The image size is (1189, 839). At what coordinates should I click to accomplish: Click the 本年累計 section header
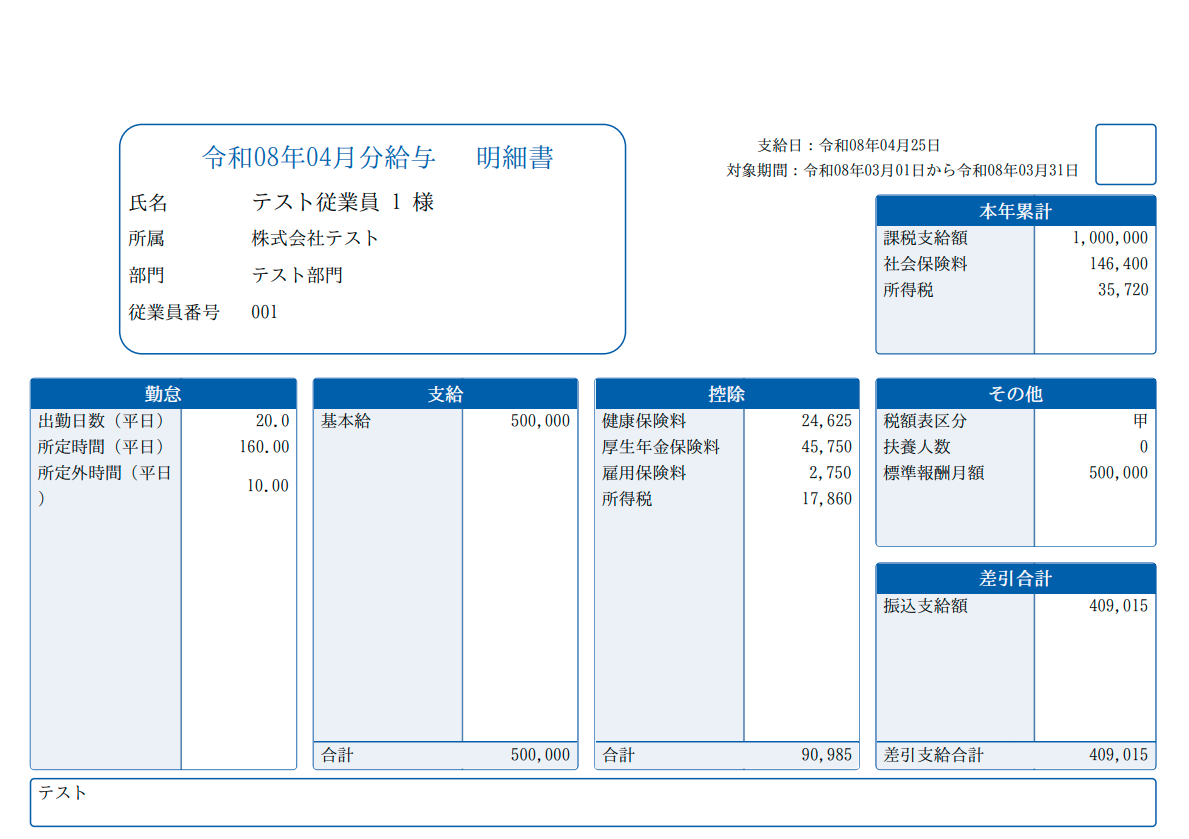coord(1015,211)
